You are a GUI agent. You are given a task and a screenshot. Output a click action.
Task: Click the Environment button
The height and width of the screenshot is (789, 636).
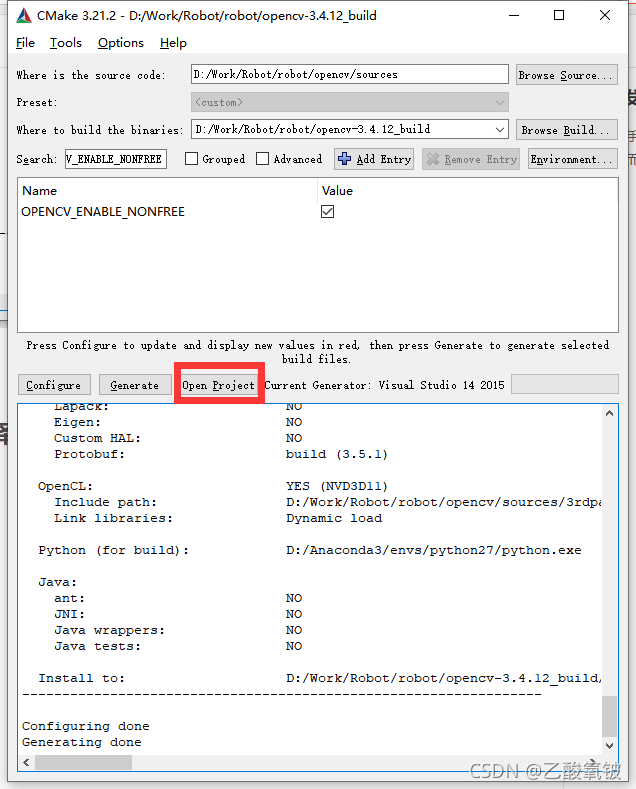coord(573,159)
